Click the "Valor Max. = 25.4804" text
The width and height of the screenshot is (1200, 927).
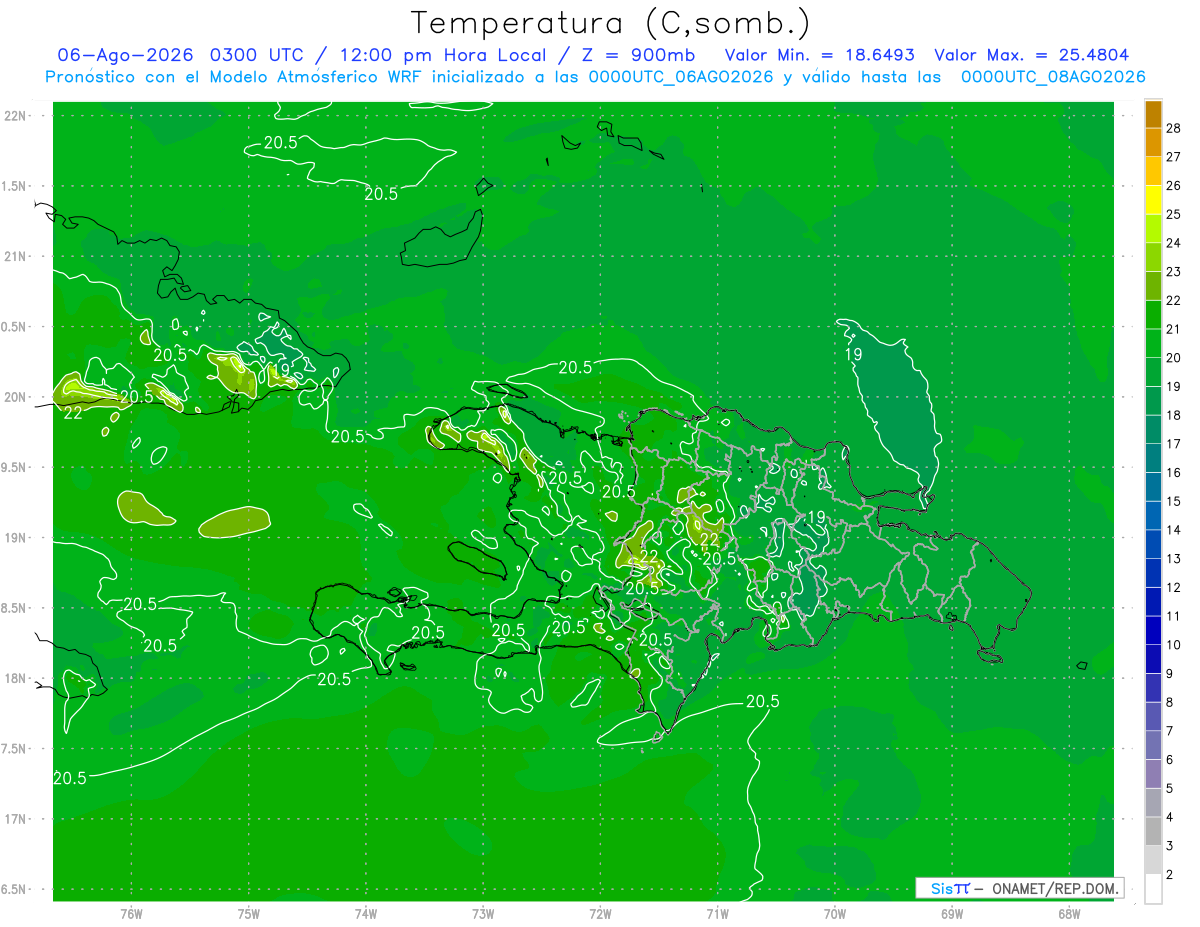point(1032,55)
